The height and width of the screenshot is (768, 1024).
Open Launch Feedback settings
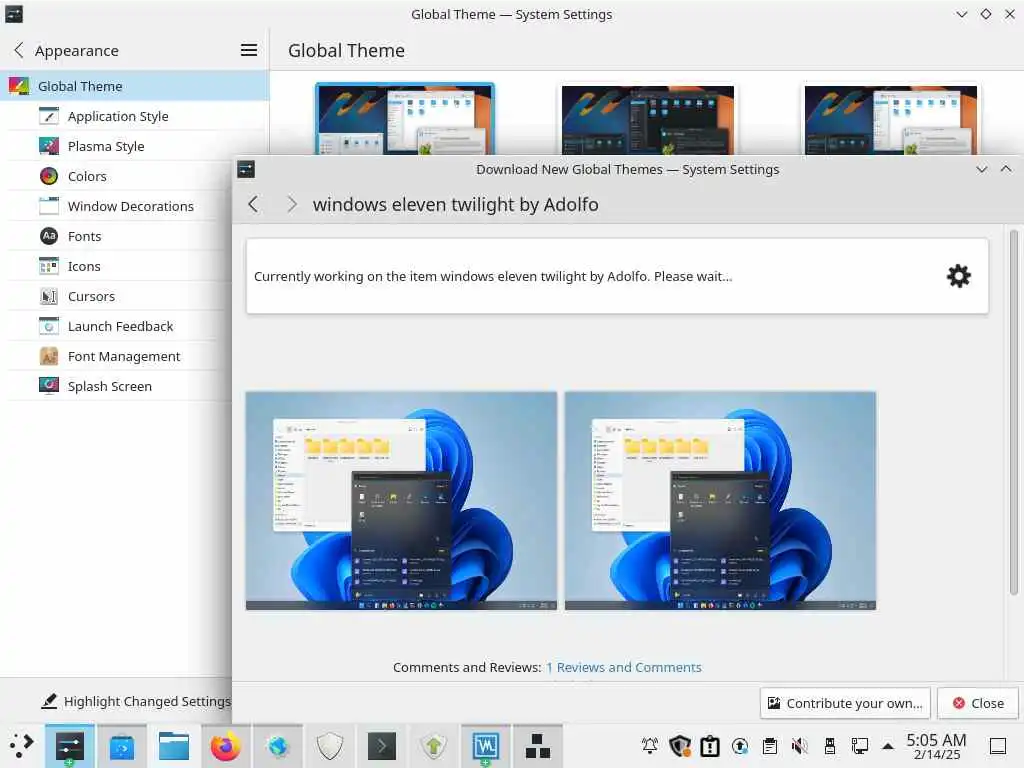[x=120, y=327]
